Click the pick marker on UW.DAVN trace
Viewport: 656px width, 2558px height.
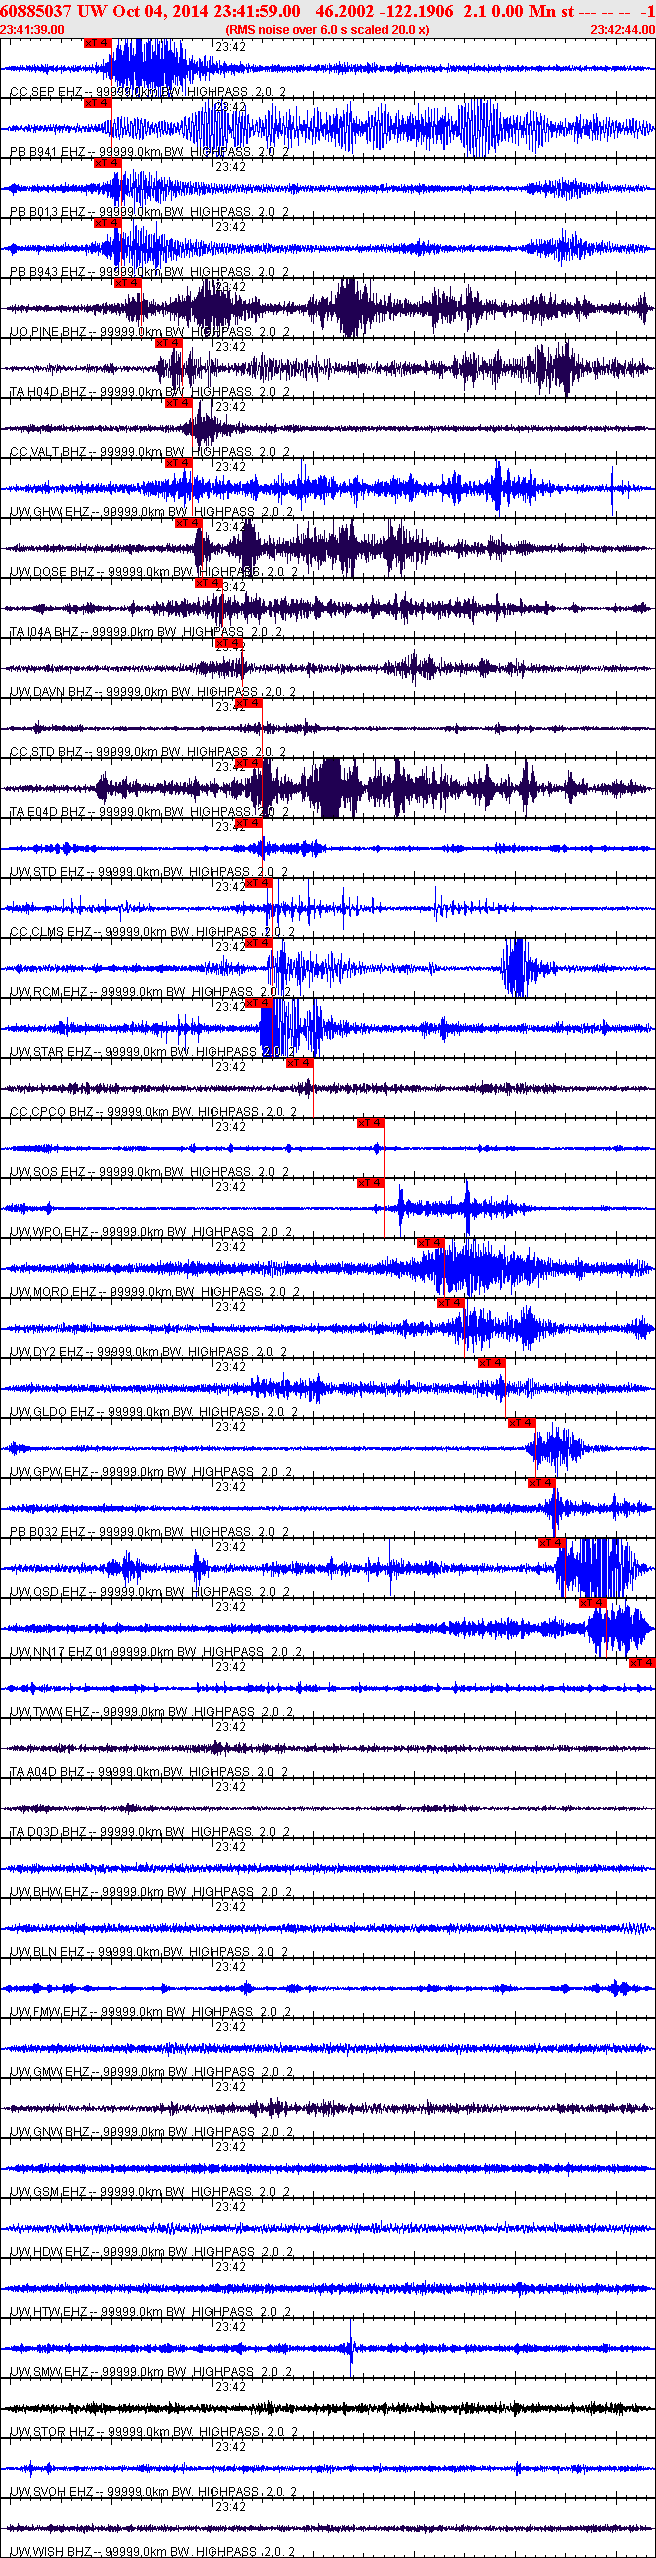pyautogui.click(x=228, y=643)
